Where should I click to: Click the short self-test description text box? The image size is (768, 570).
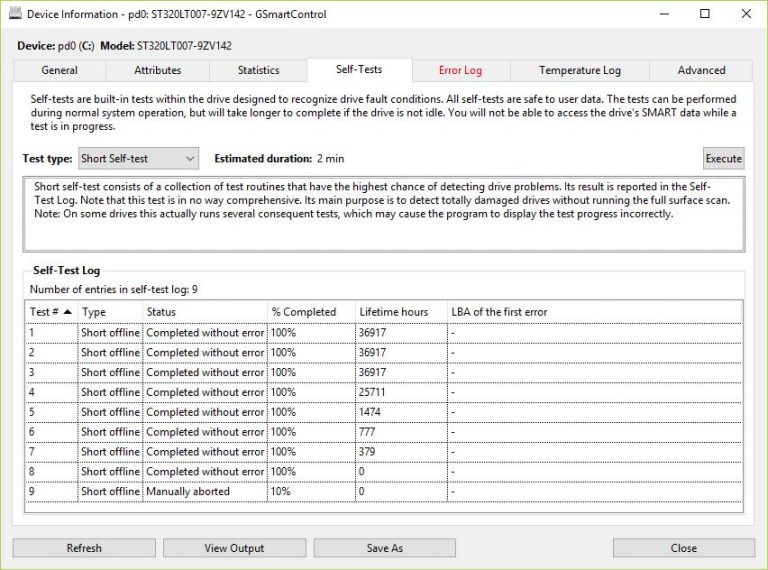point(384,214)
